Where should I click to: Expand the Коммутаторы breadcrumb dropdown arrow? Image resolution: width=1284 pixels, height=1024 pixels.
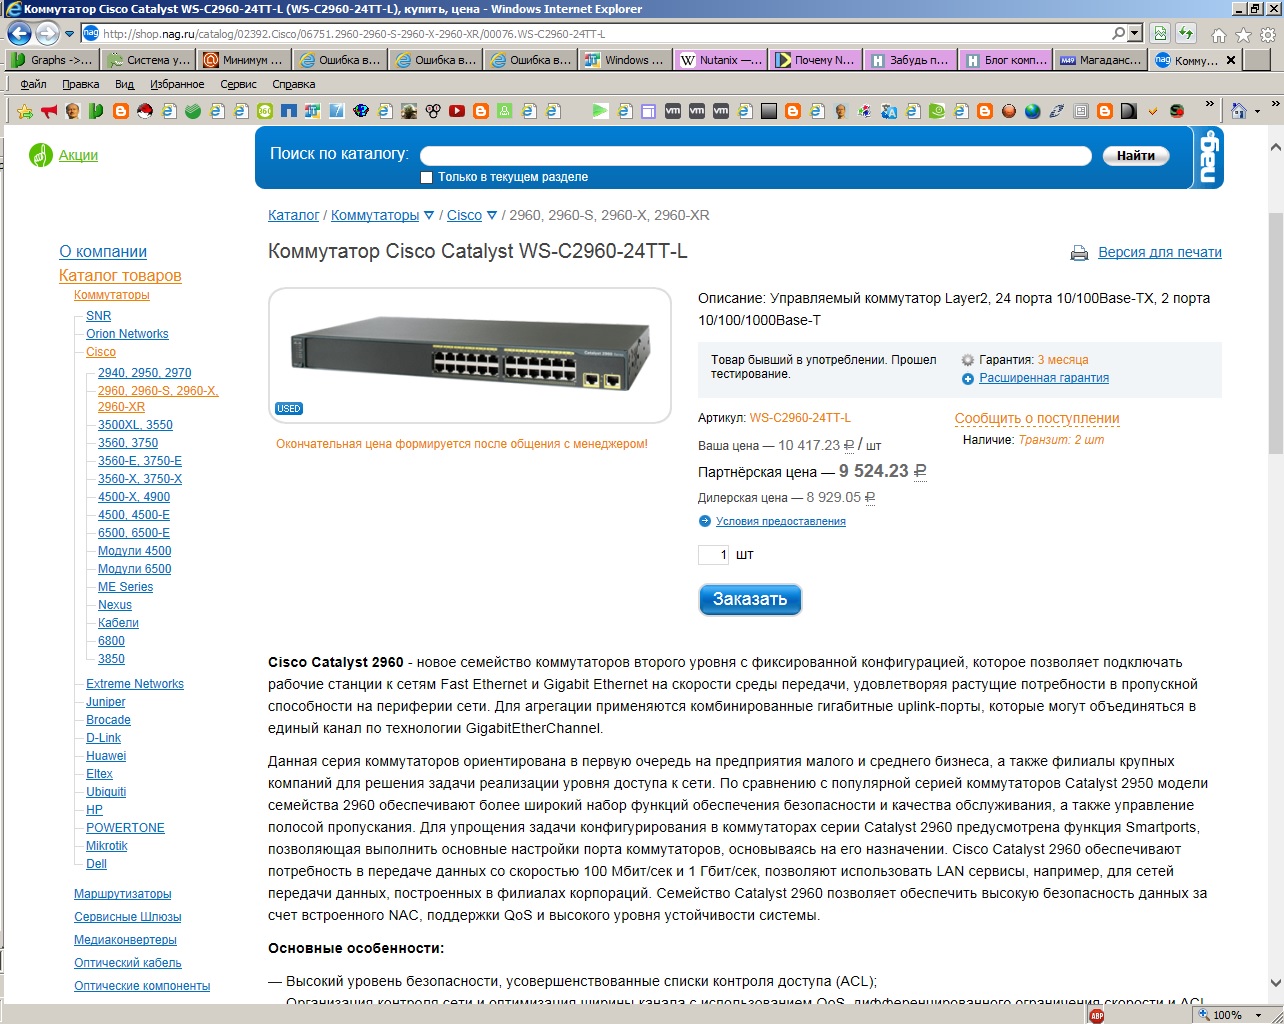point(429,215)
